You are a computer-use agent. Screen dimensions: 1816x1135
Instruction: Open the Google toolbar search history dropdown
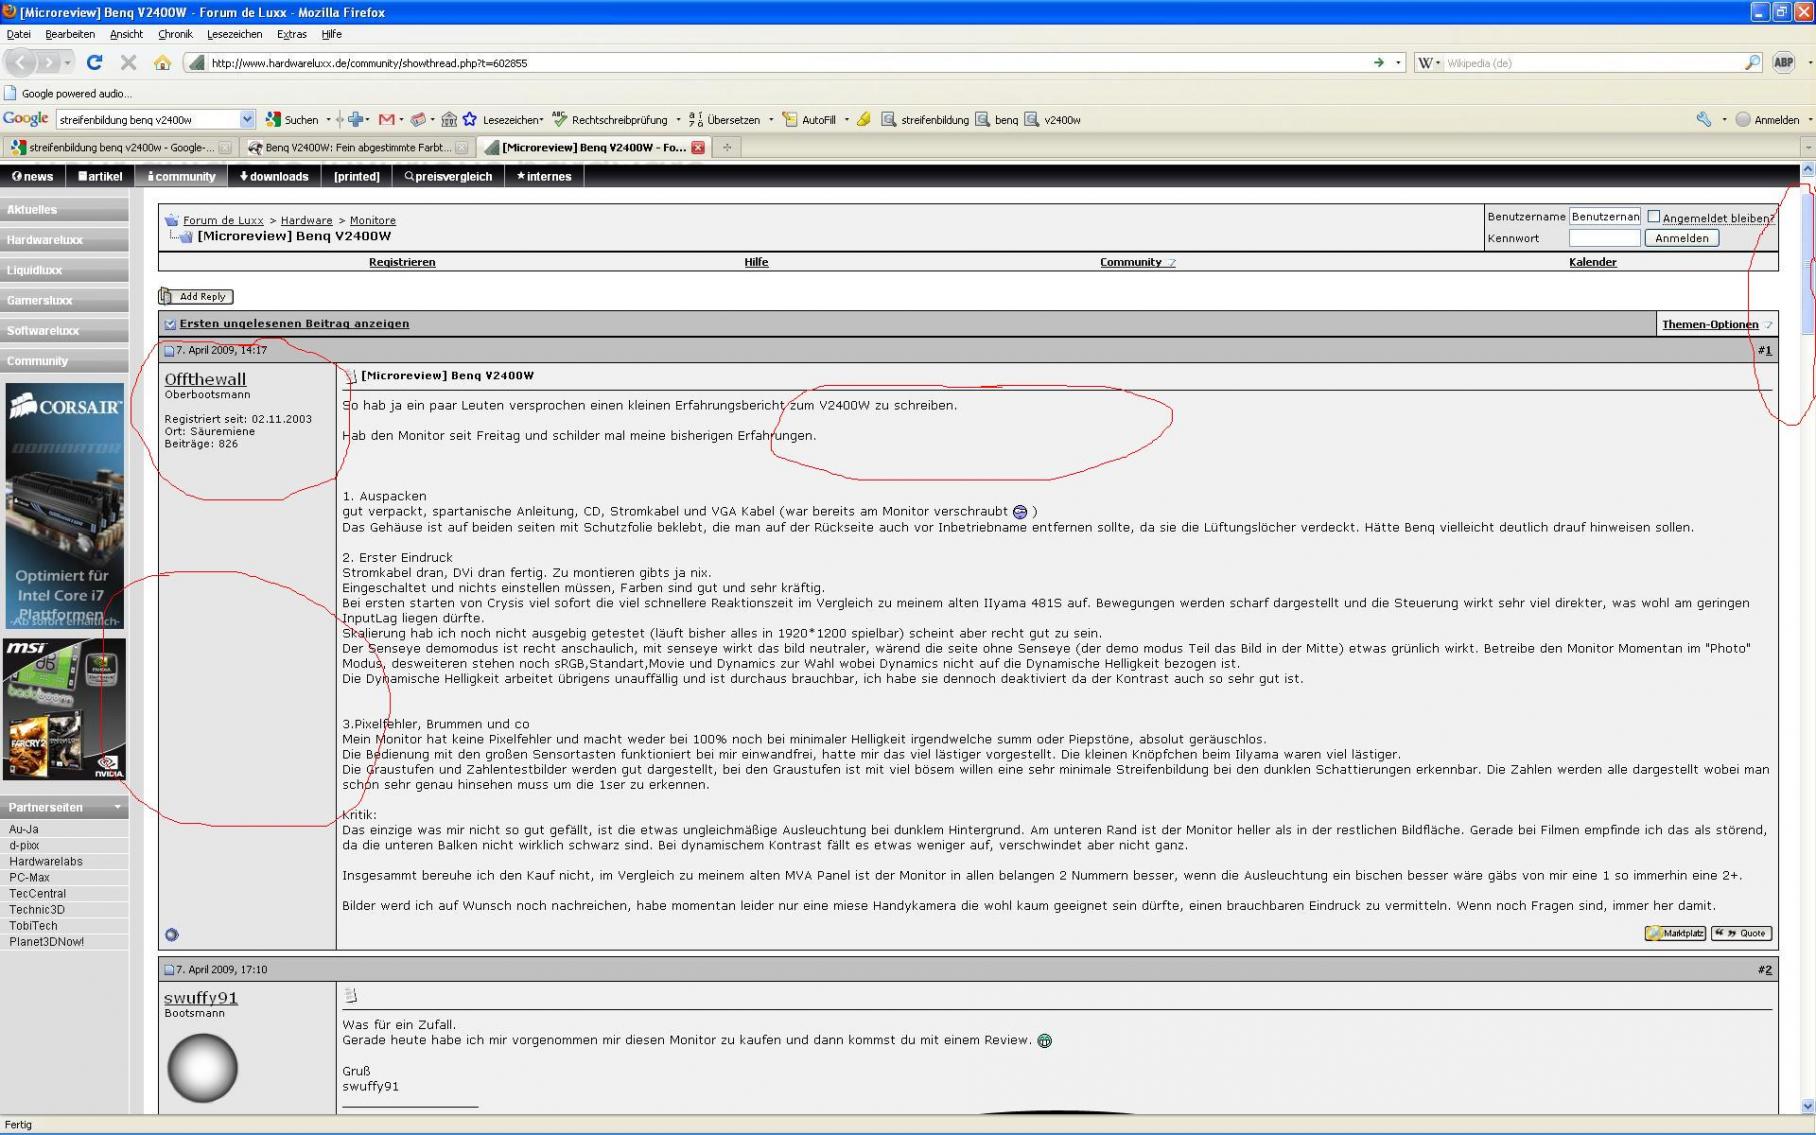coord(247,119)
